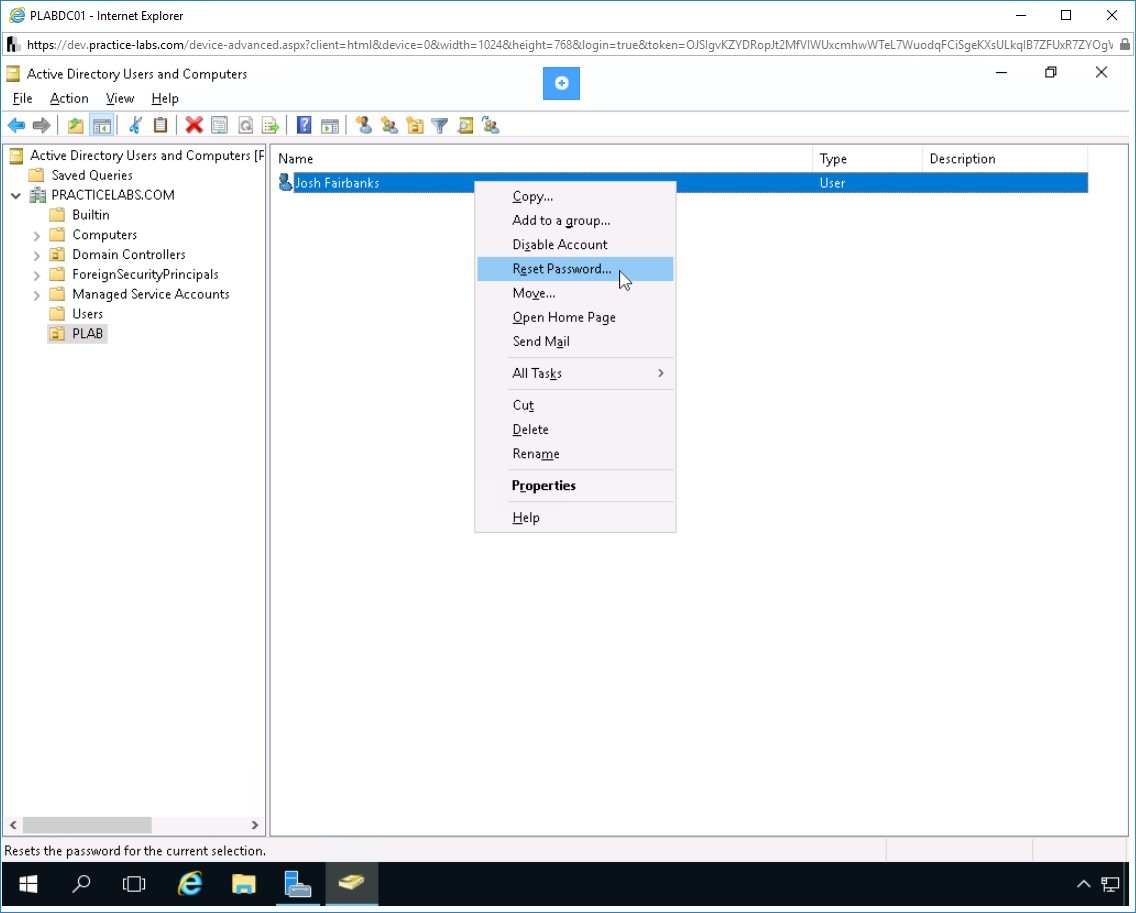
Task: Click the network icon in system tray
Action: [x=1110, y=884]
